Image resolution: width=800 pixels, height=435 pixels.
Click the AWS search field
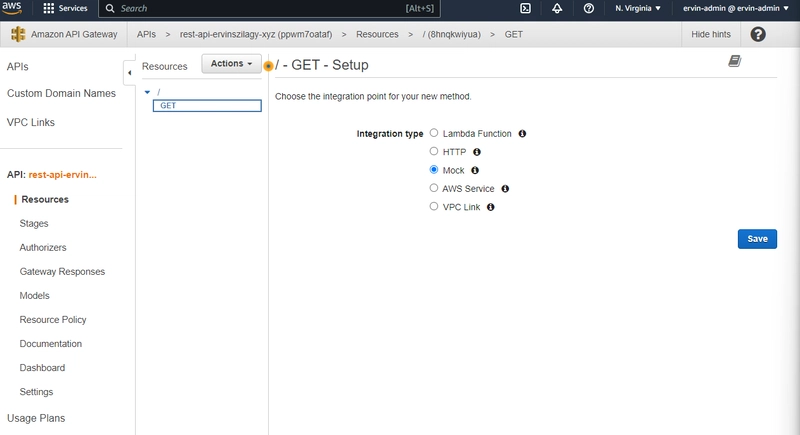coord(269,8)
